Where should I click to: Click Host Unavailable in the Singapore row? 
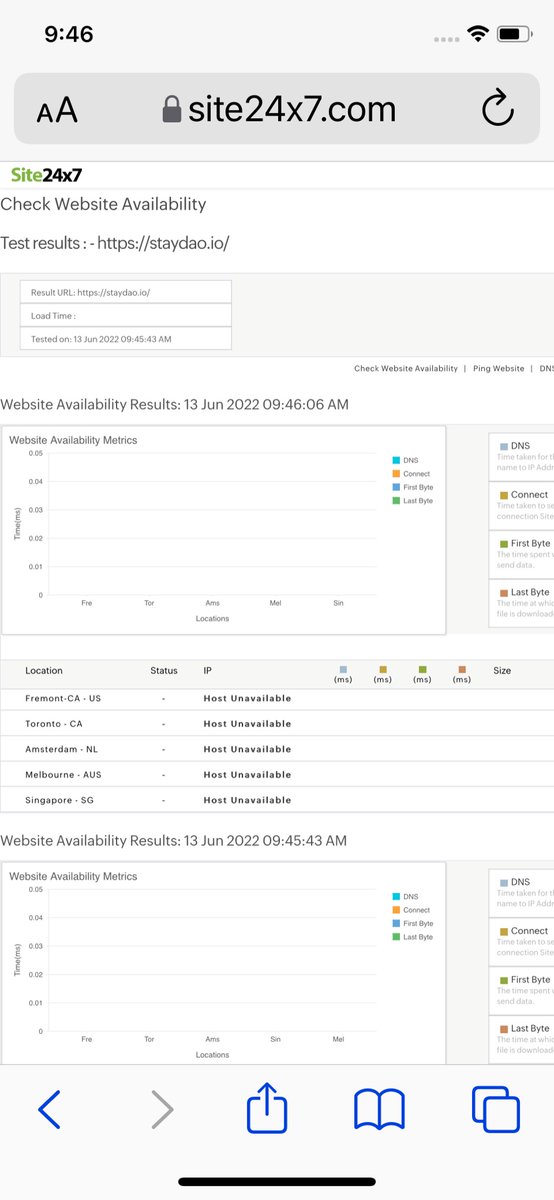(x=247, y=800)
